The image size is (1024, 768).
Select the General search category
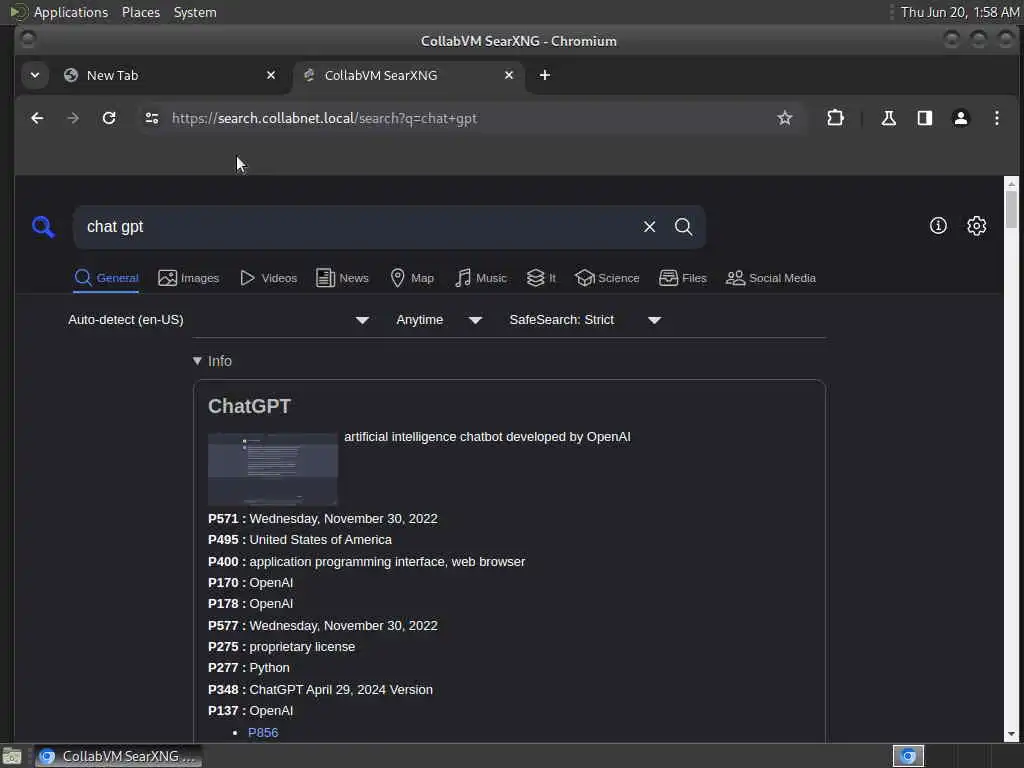coord(106,278)
